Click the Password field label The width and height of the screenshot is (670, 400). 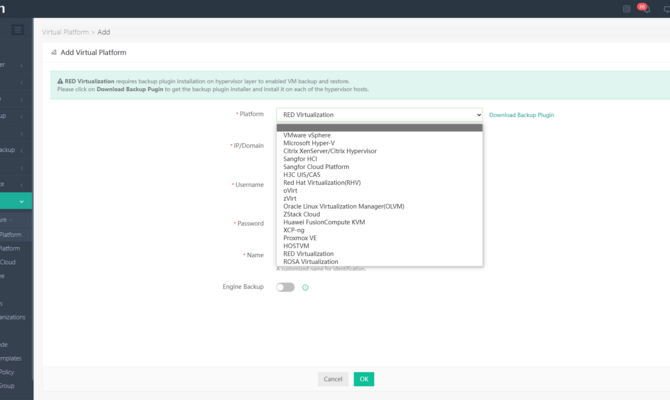coord(250,224)
